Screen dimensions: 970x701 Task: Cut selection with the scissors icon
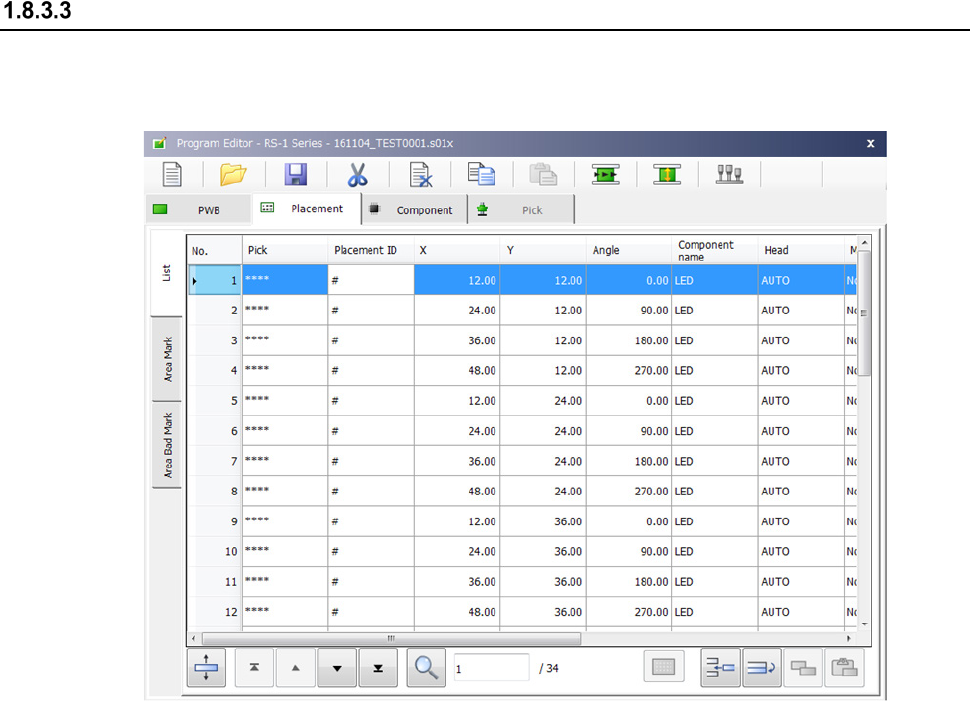(x=357, y=175)
